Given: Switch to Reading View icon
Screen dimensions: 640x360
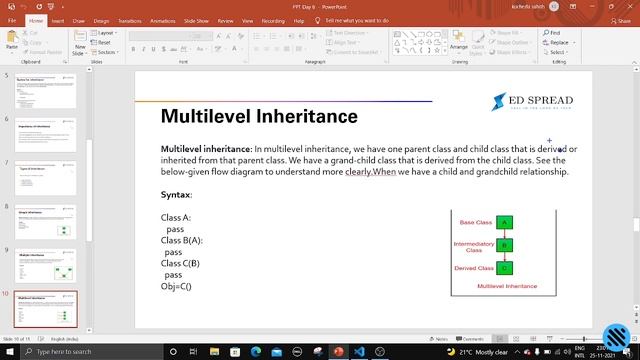Looking at the screenshot, I should coord(533,339).
